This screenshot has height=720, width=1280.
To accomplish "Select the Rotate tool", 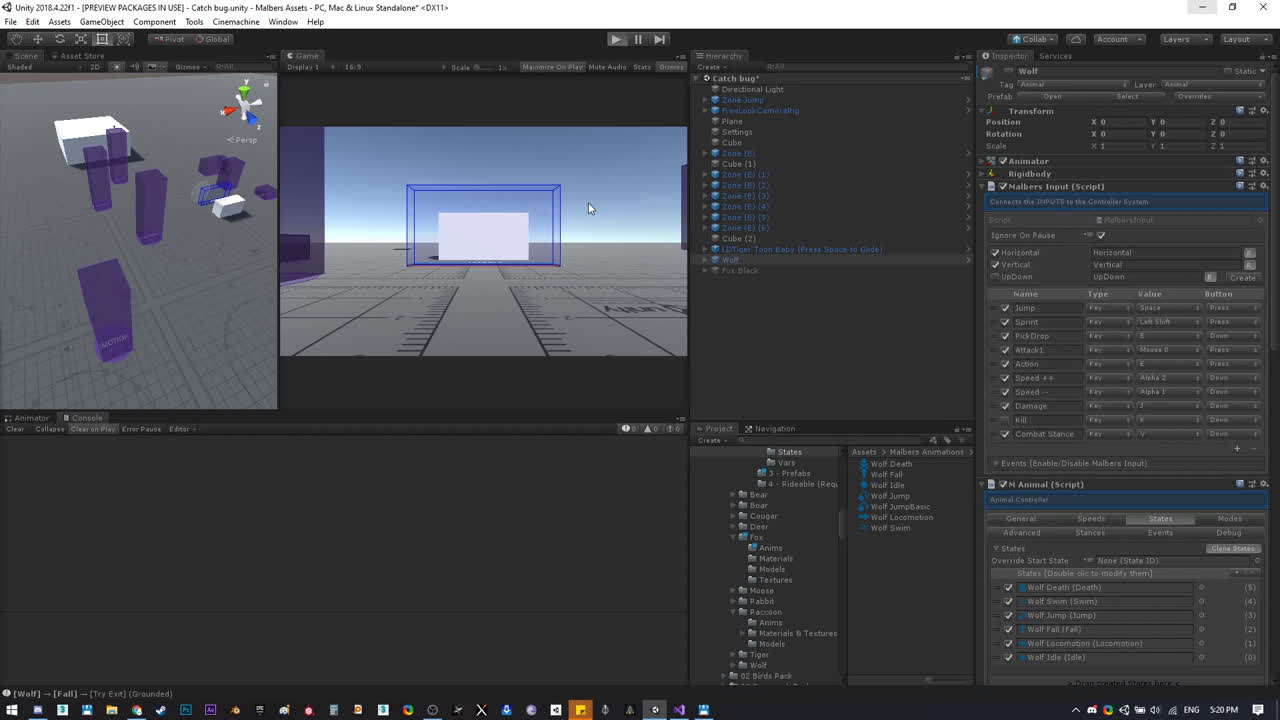I will coord(59,39).
